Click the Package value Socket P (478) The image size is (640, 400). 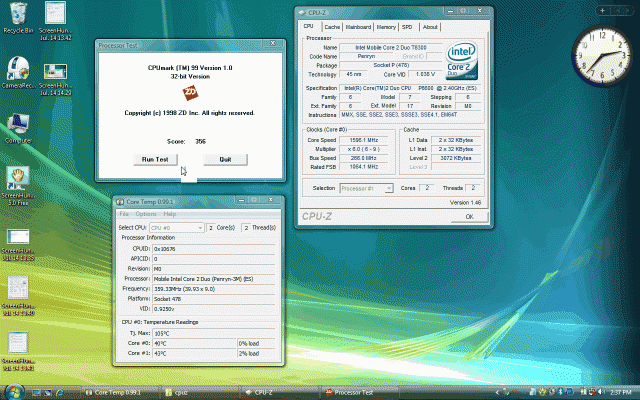point(391,65)
